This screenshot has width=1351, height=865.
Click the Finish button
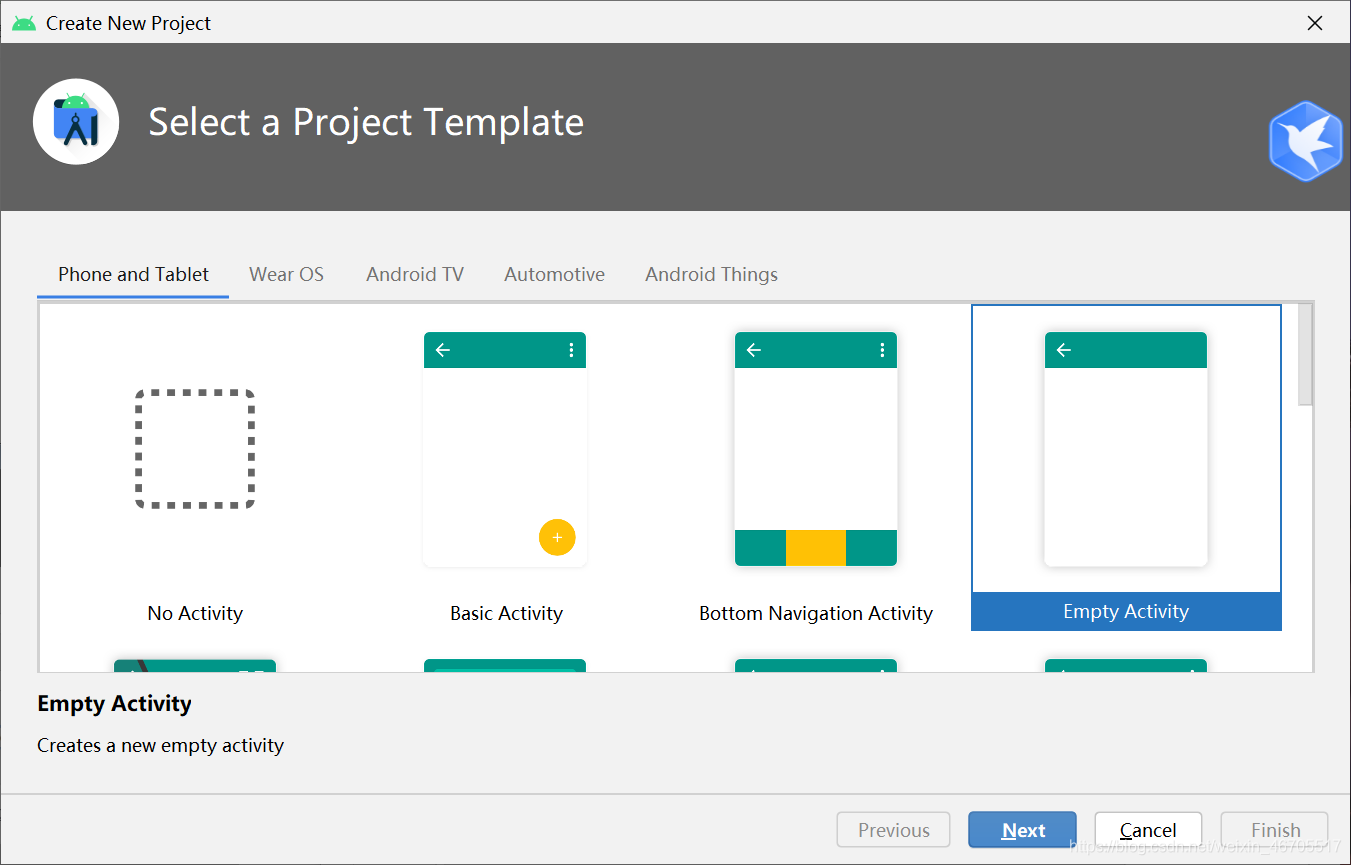pos(1275,830)
